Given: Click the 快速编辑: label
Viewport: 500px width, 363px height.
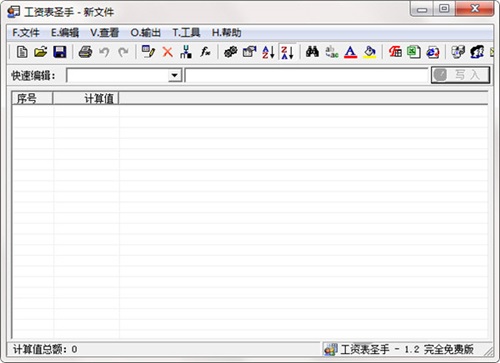Looking at the screenshot, I should coord(33,76).
